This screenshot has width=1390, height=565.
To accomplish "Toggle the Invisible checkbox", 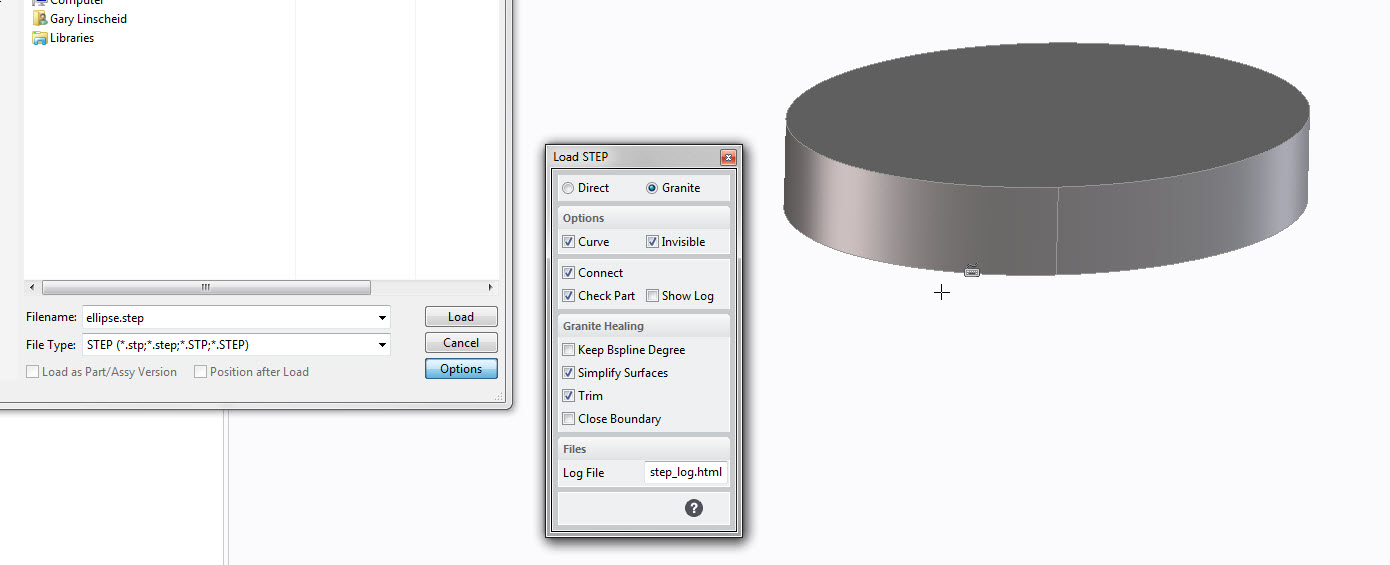I will pyautogui.click(x=652, y=242).
